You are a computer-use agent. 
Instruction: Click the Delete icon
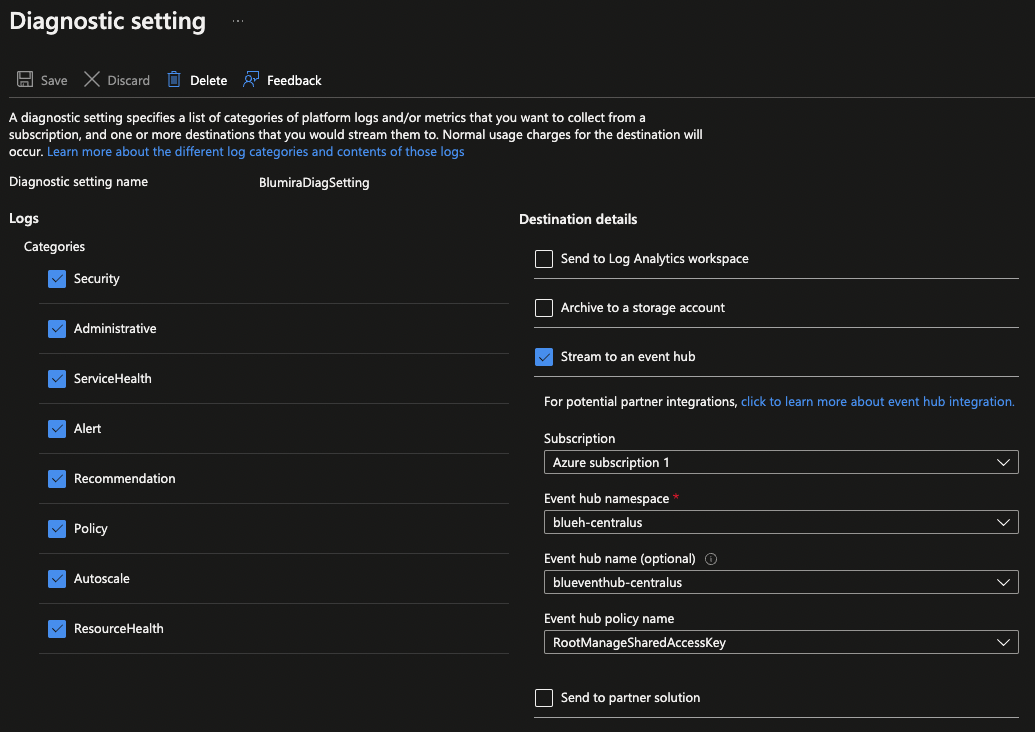[176, 79]
